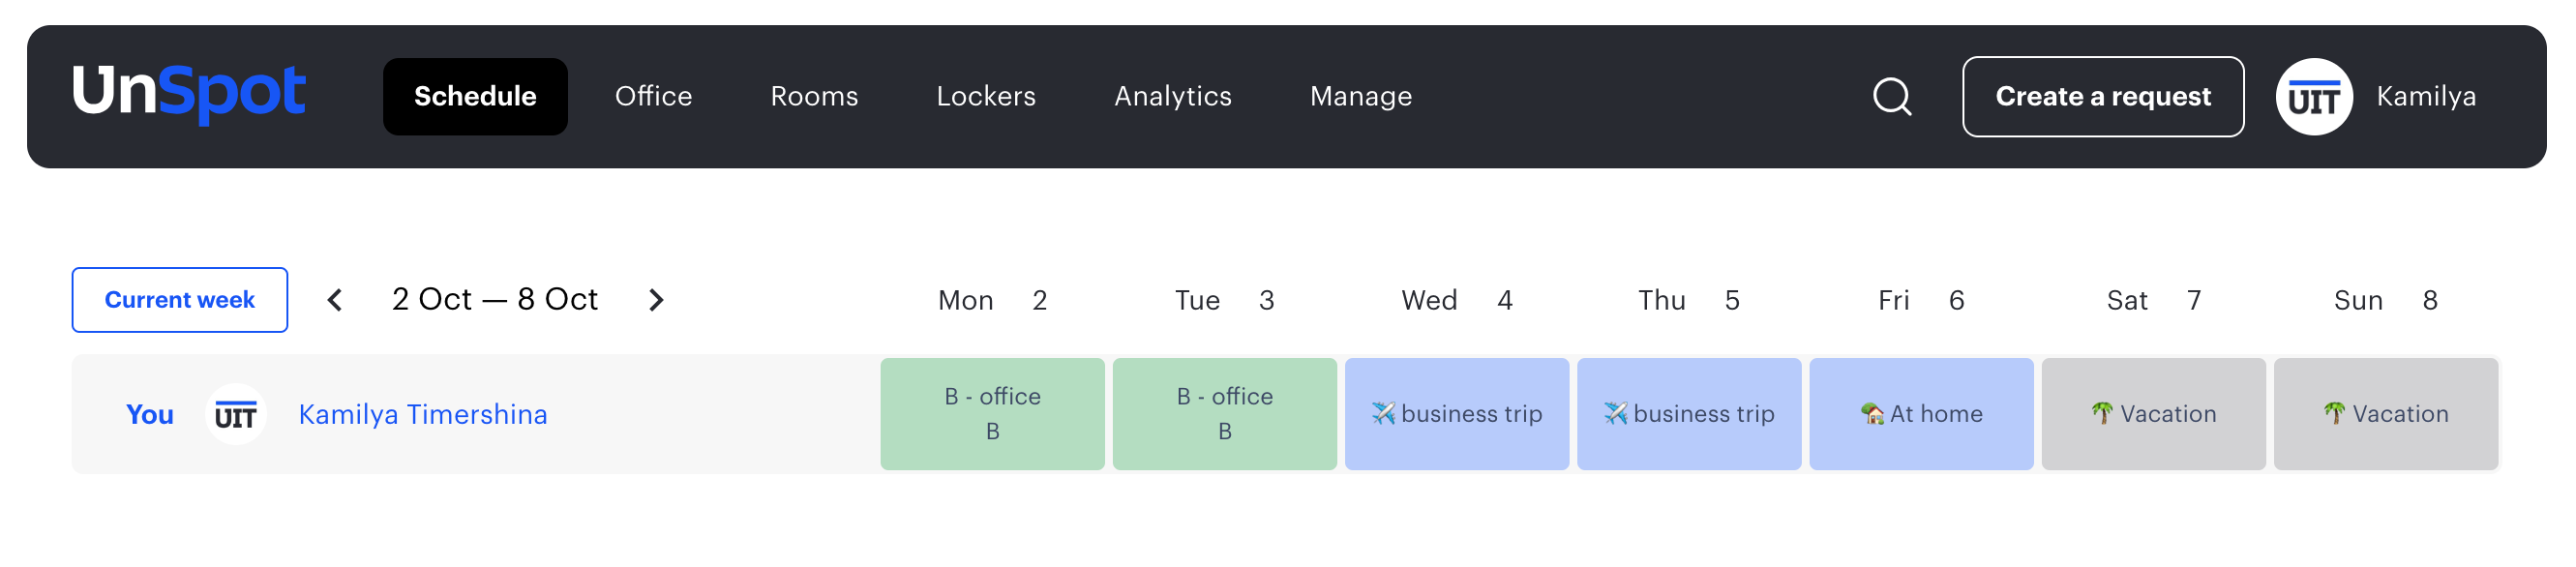
Task: Click the search magnifier icon
Action: (x=1891, y=97)
